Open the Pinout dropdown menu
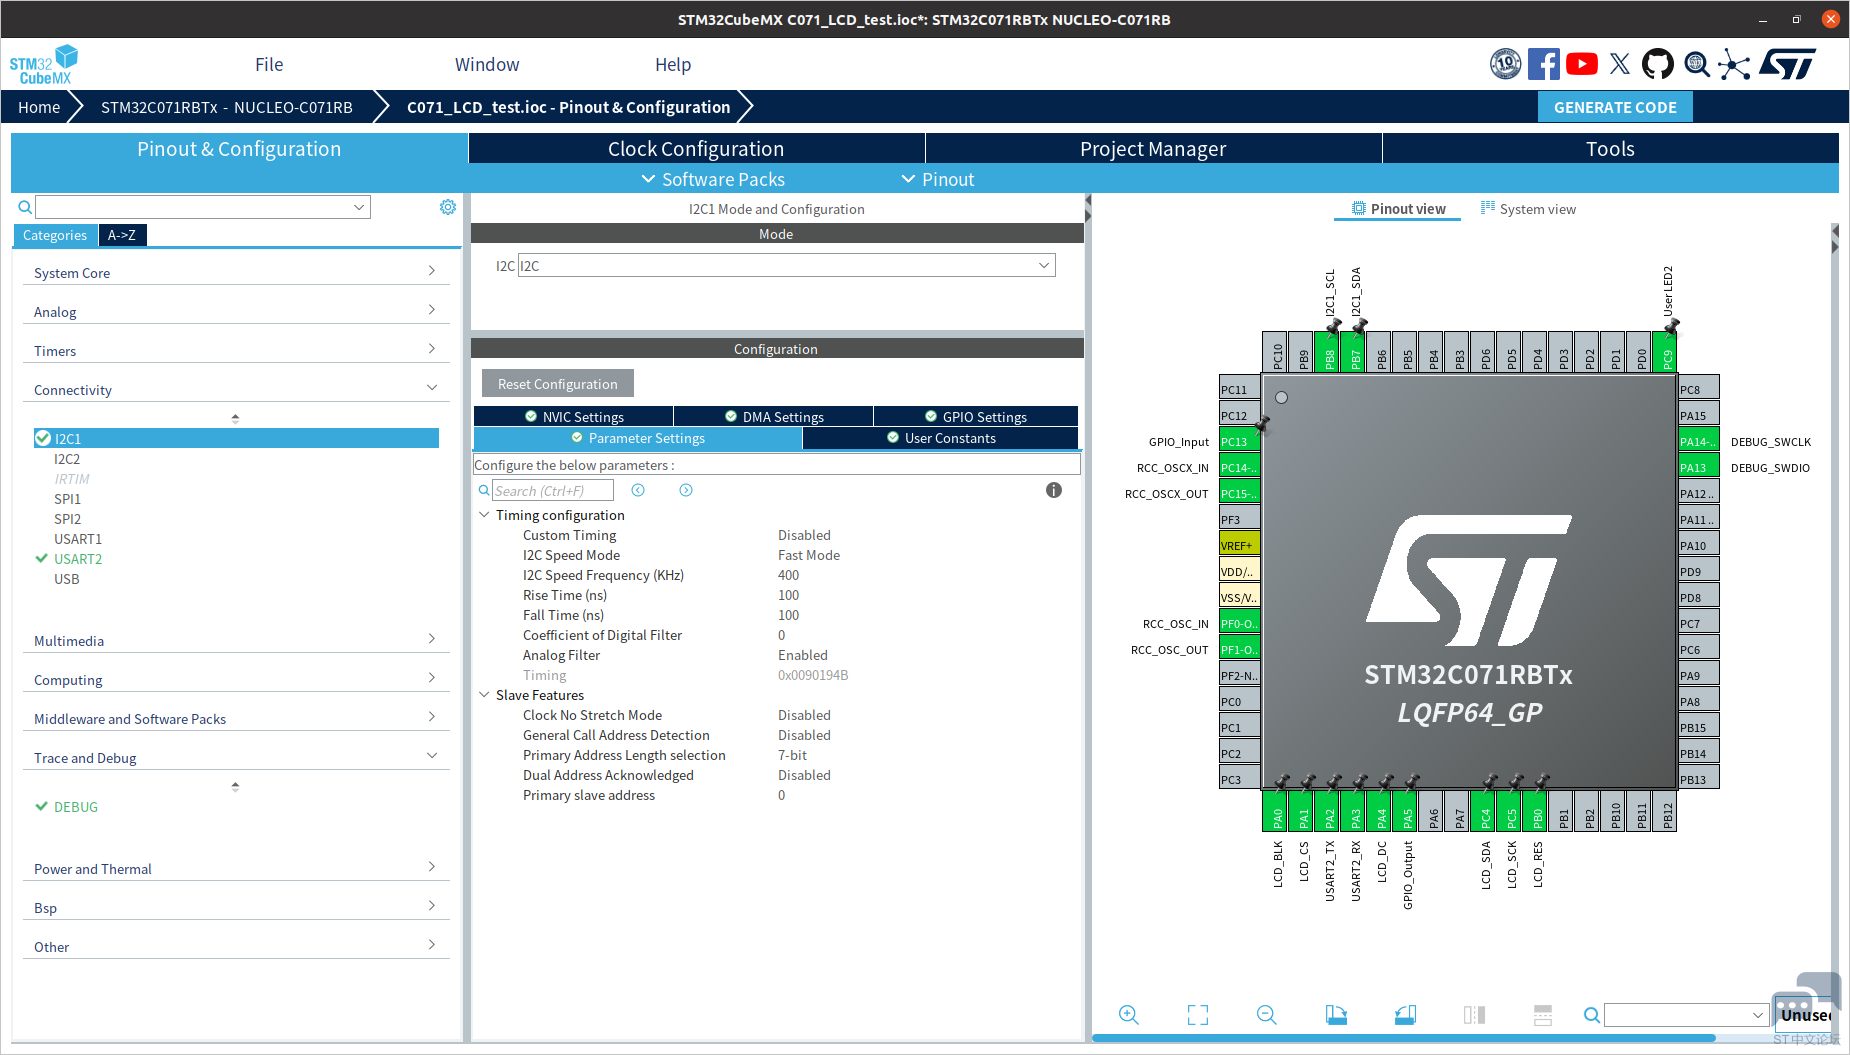 coord(938,179)
